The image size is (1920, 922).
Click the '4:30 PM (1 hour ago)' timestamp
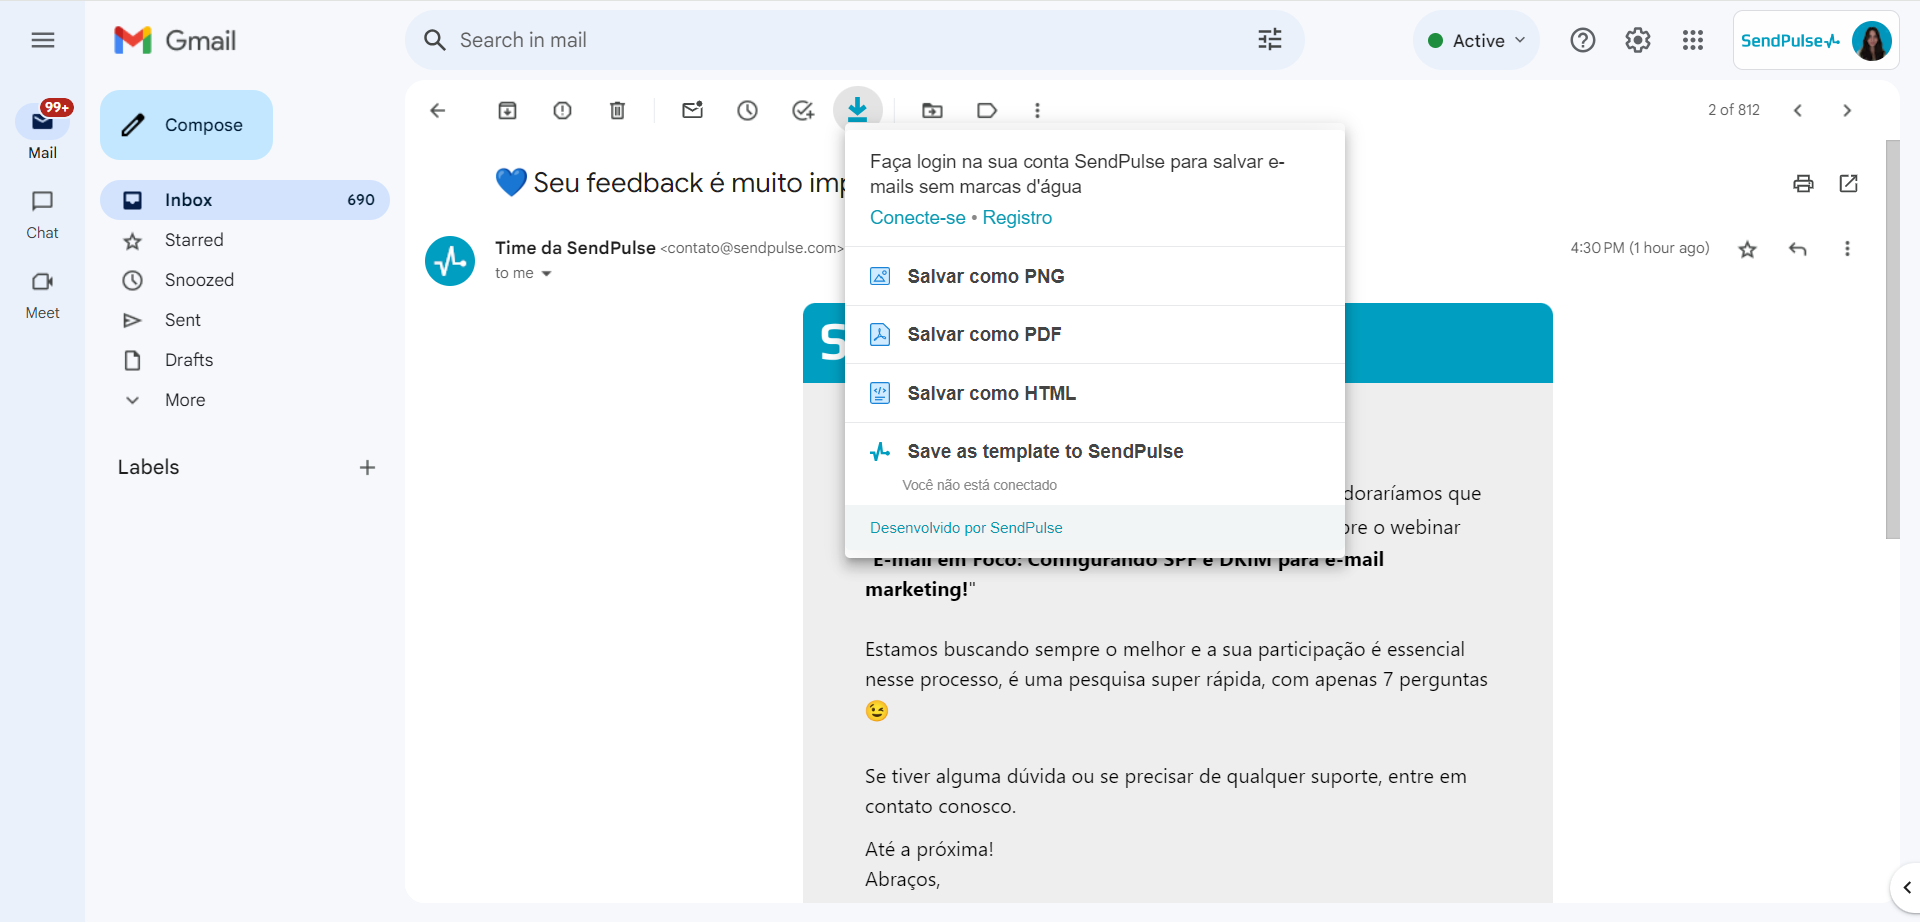coord(1640,248)
